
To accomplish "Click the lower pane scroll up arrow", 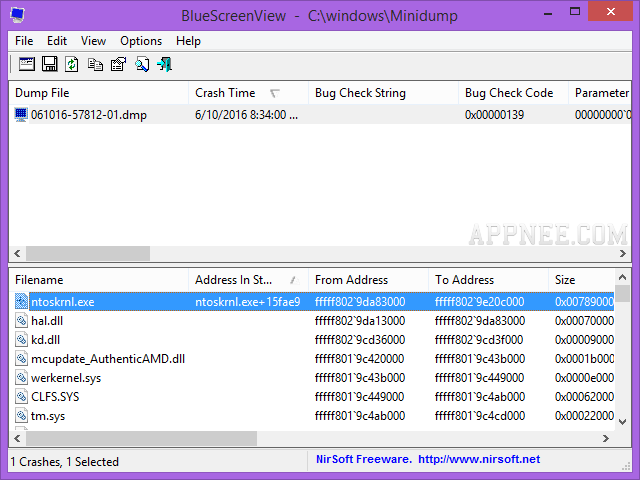I will point(622,278).
